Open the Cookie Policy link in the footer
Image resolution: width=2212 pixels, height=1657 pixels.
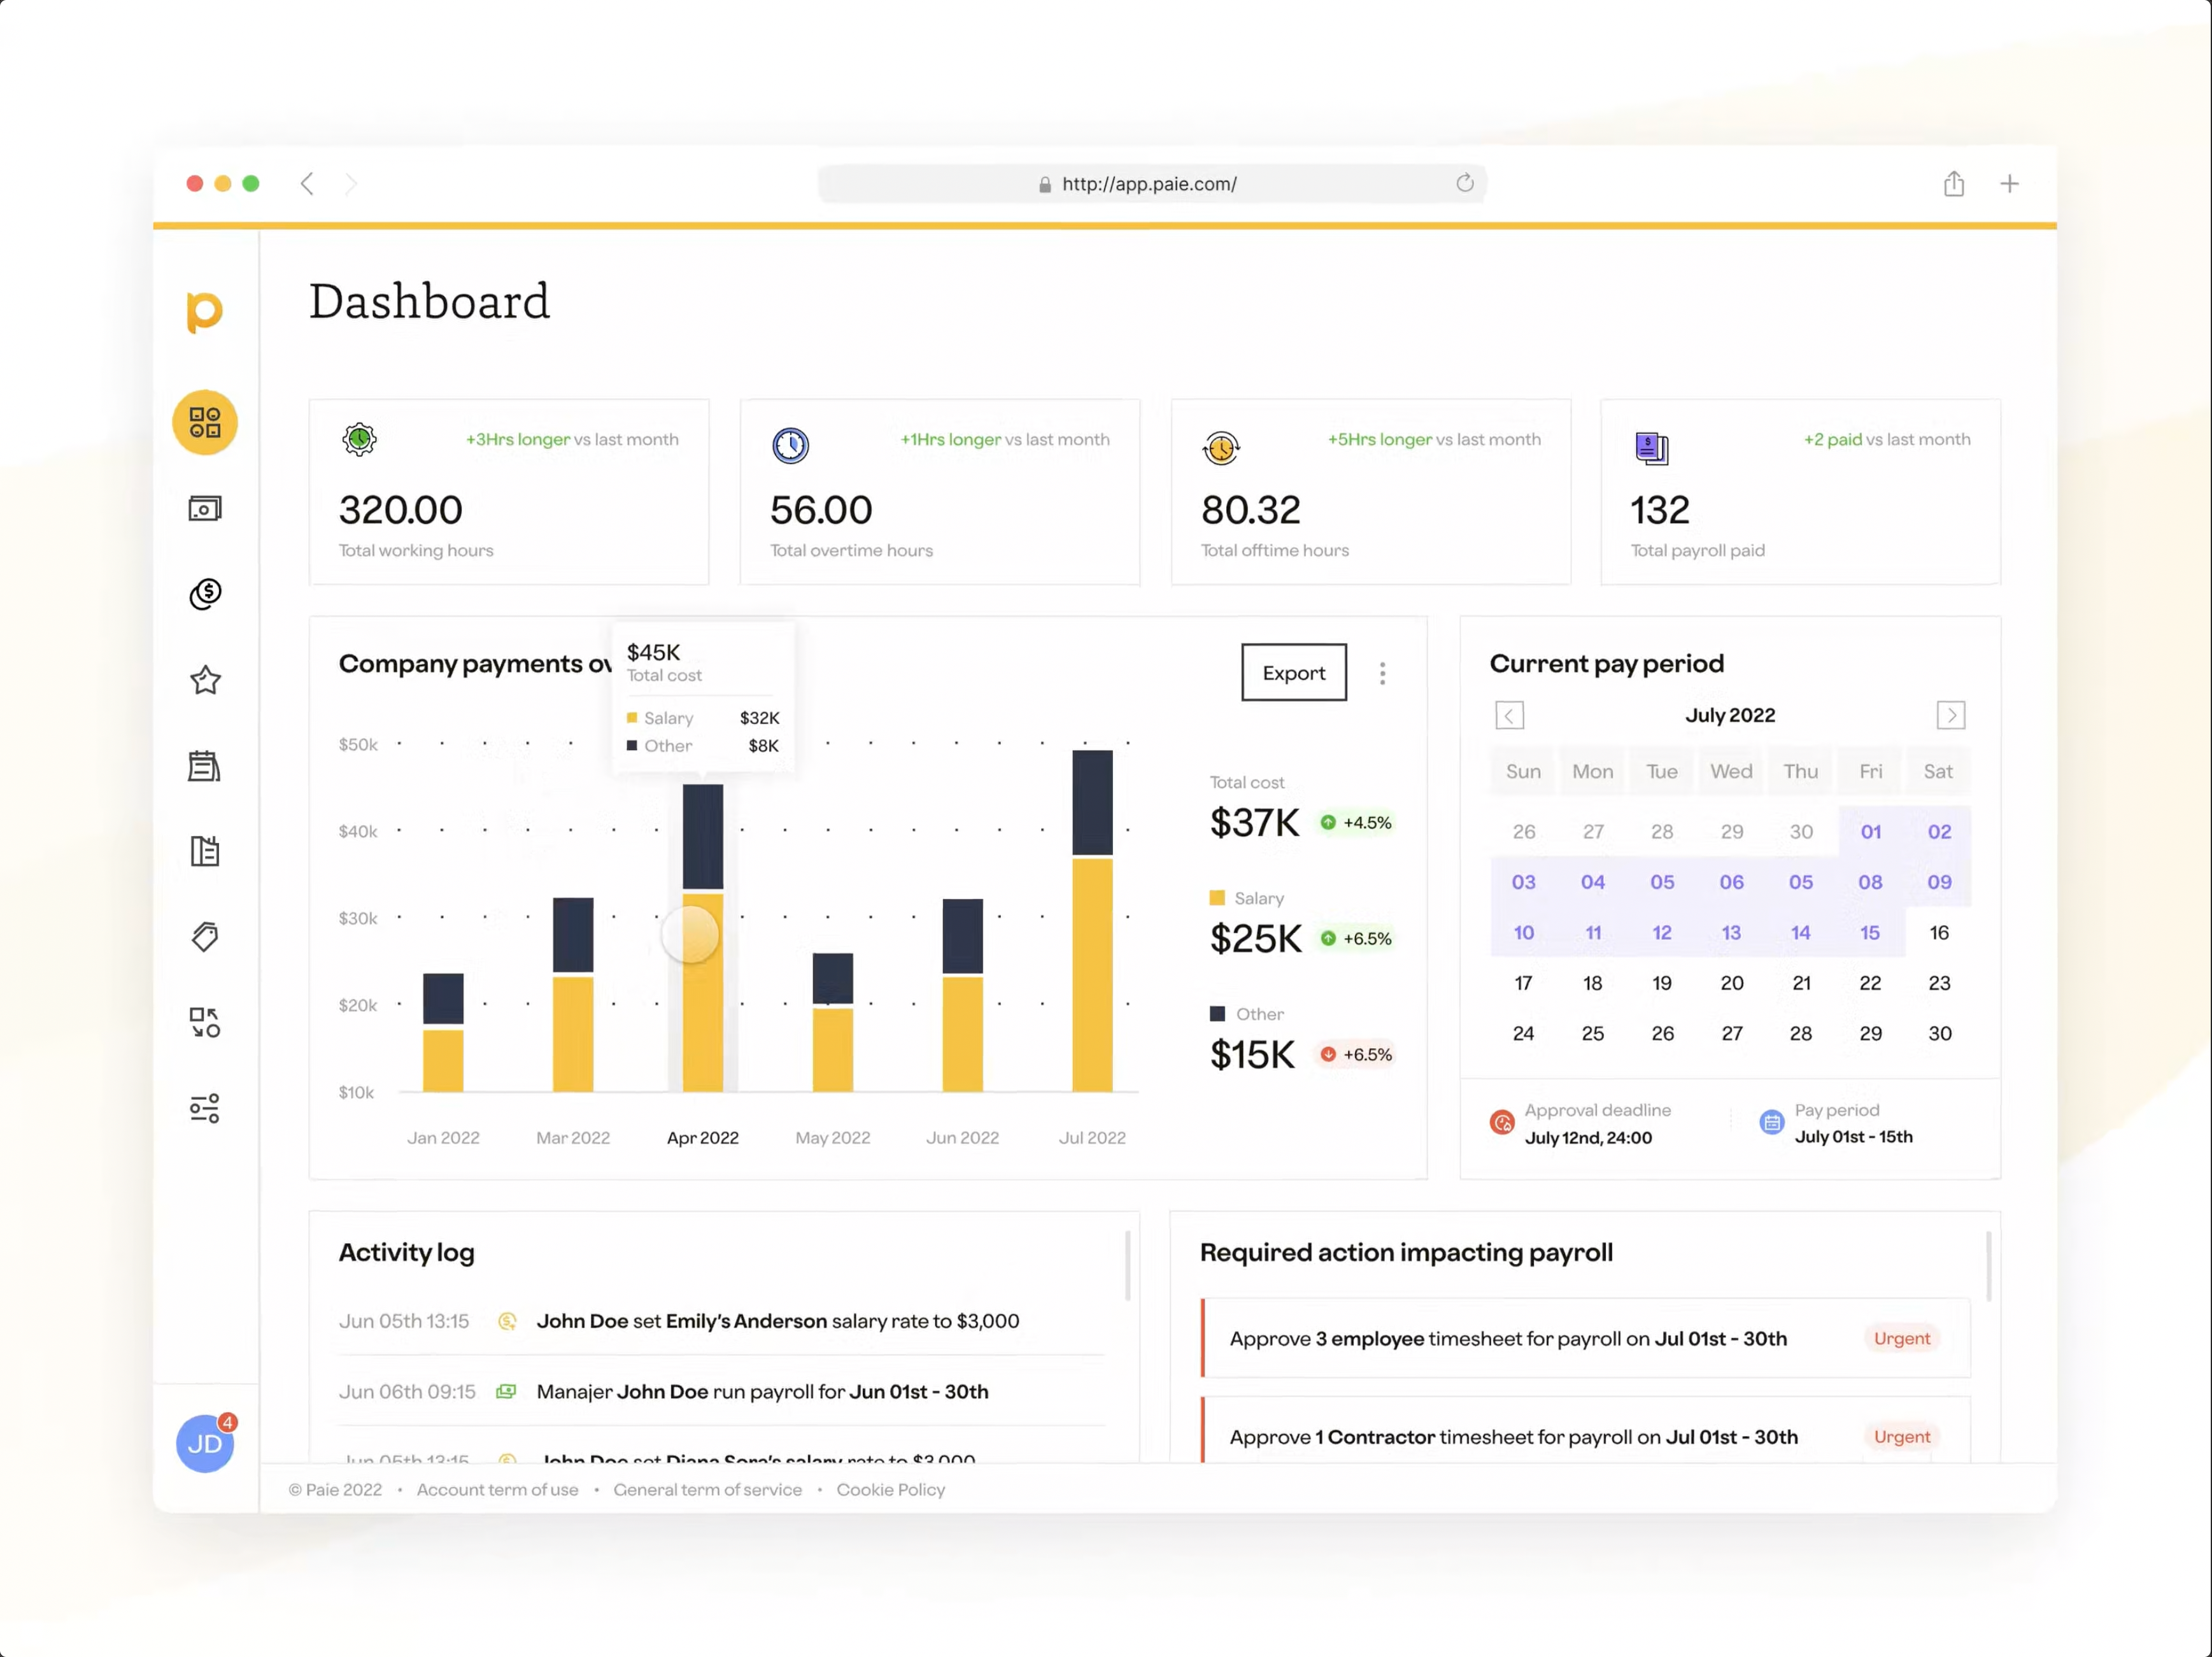tap(890, 1489)
